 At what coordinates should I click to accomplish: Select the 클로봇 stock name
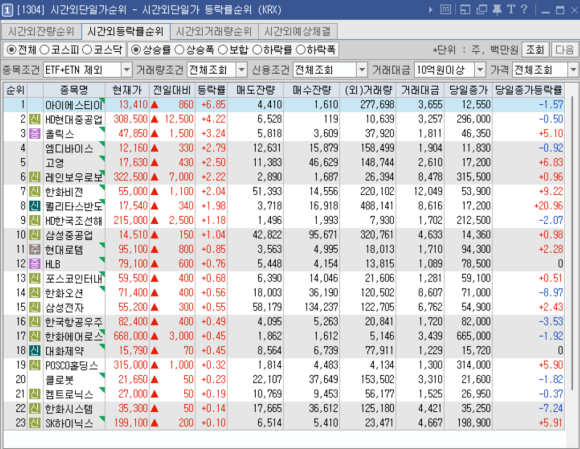(x=59, y=379)
